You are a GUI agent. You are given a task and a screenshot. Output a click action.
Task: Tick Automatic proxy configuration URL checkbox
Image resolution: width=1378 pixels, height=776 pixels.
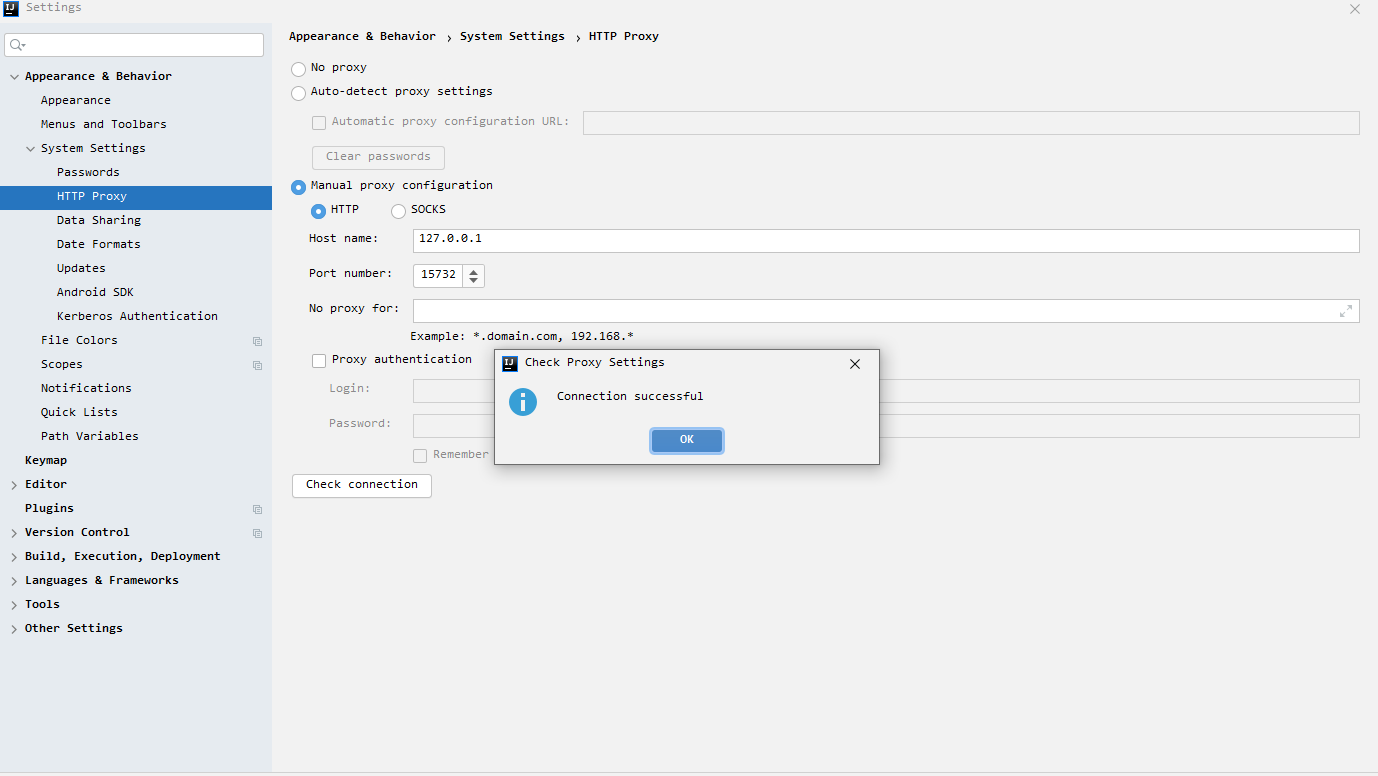tap(319, 122)
